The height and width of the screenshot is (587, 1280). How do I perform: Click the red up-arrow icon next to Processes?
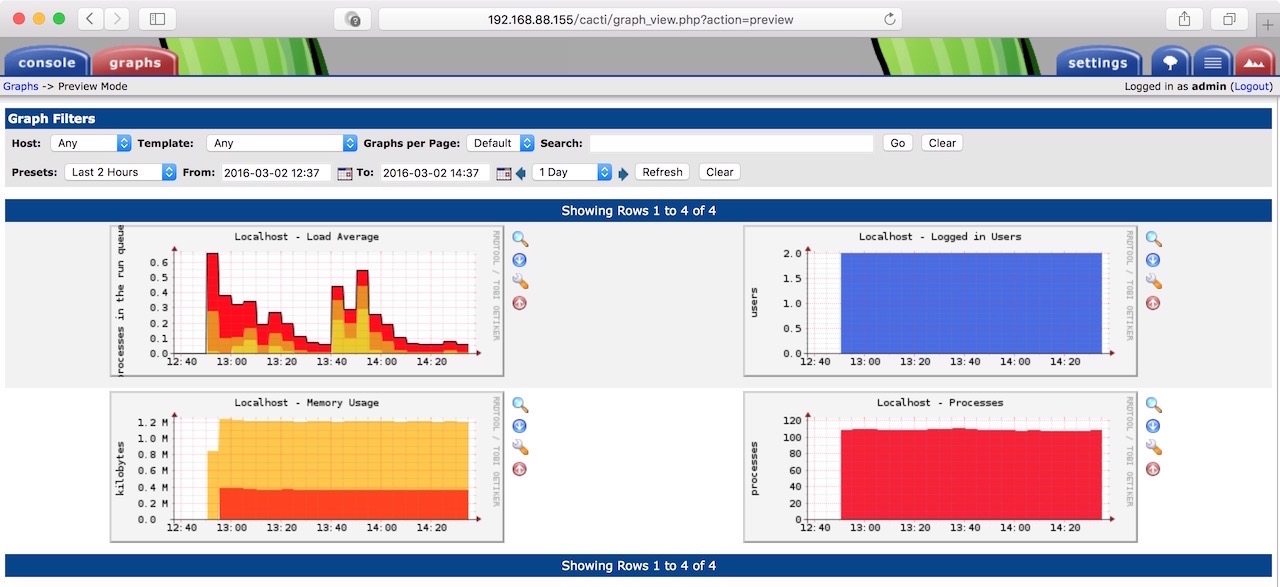coord(1153,469)
